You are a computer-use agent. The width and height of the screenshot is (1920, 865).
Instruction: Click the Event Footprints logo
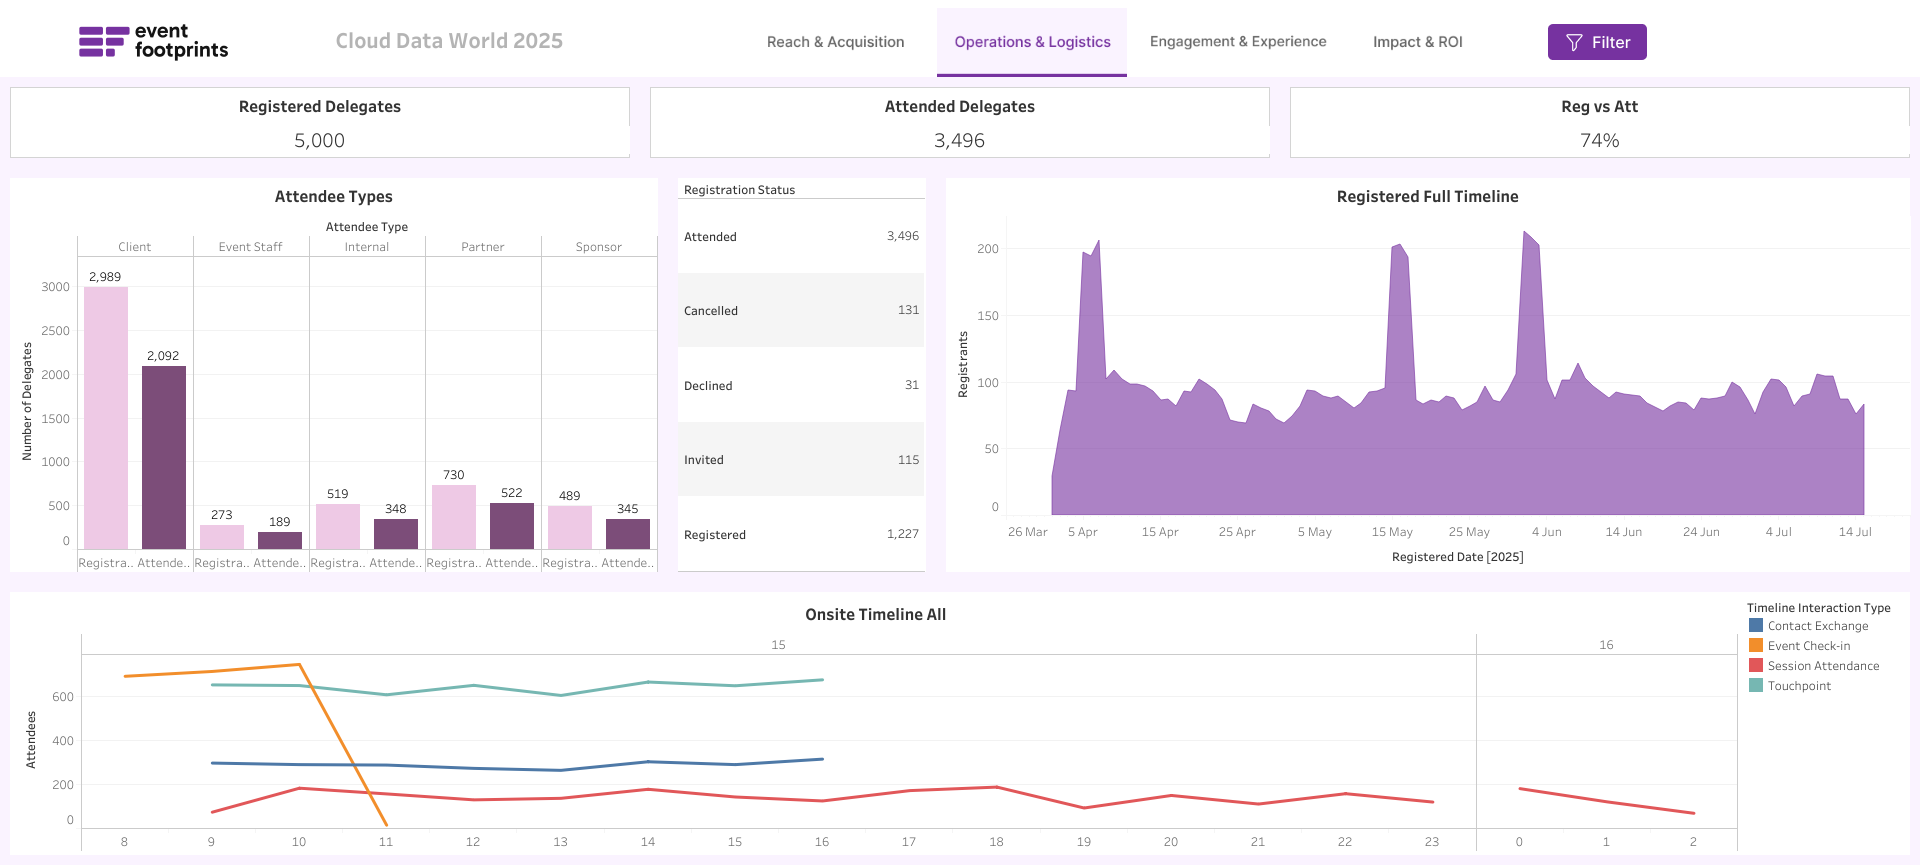(153, 41)
